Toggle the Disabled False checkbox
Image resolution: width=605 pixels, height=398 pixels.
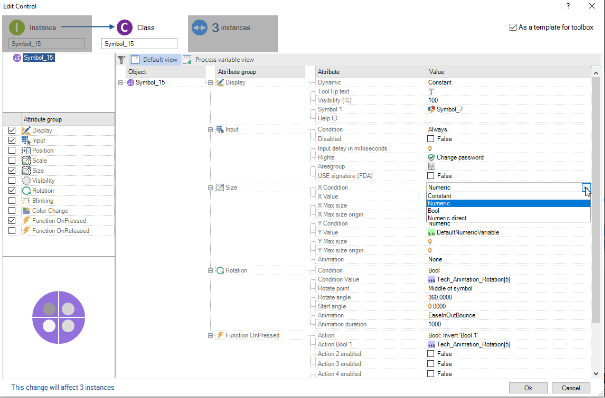click(431, 139)
